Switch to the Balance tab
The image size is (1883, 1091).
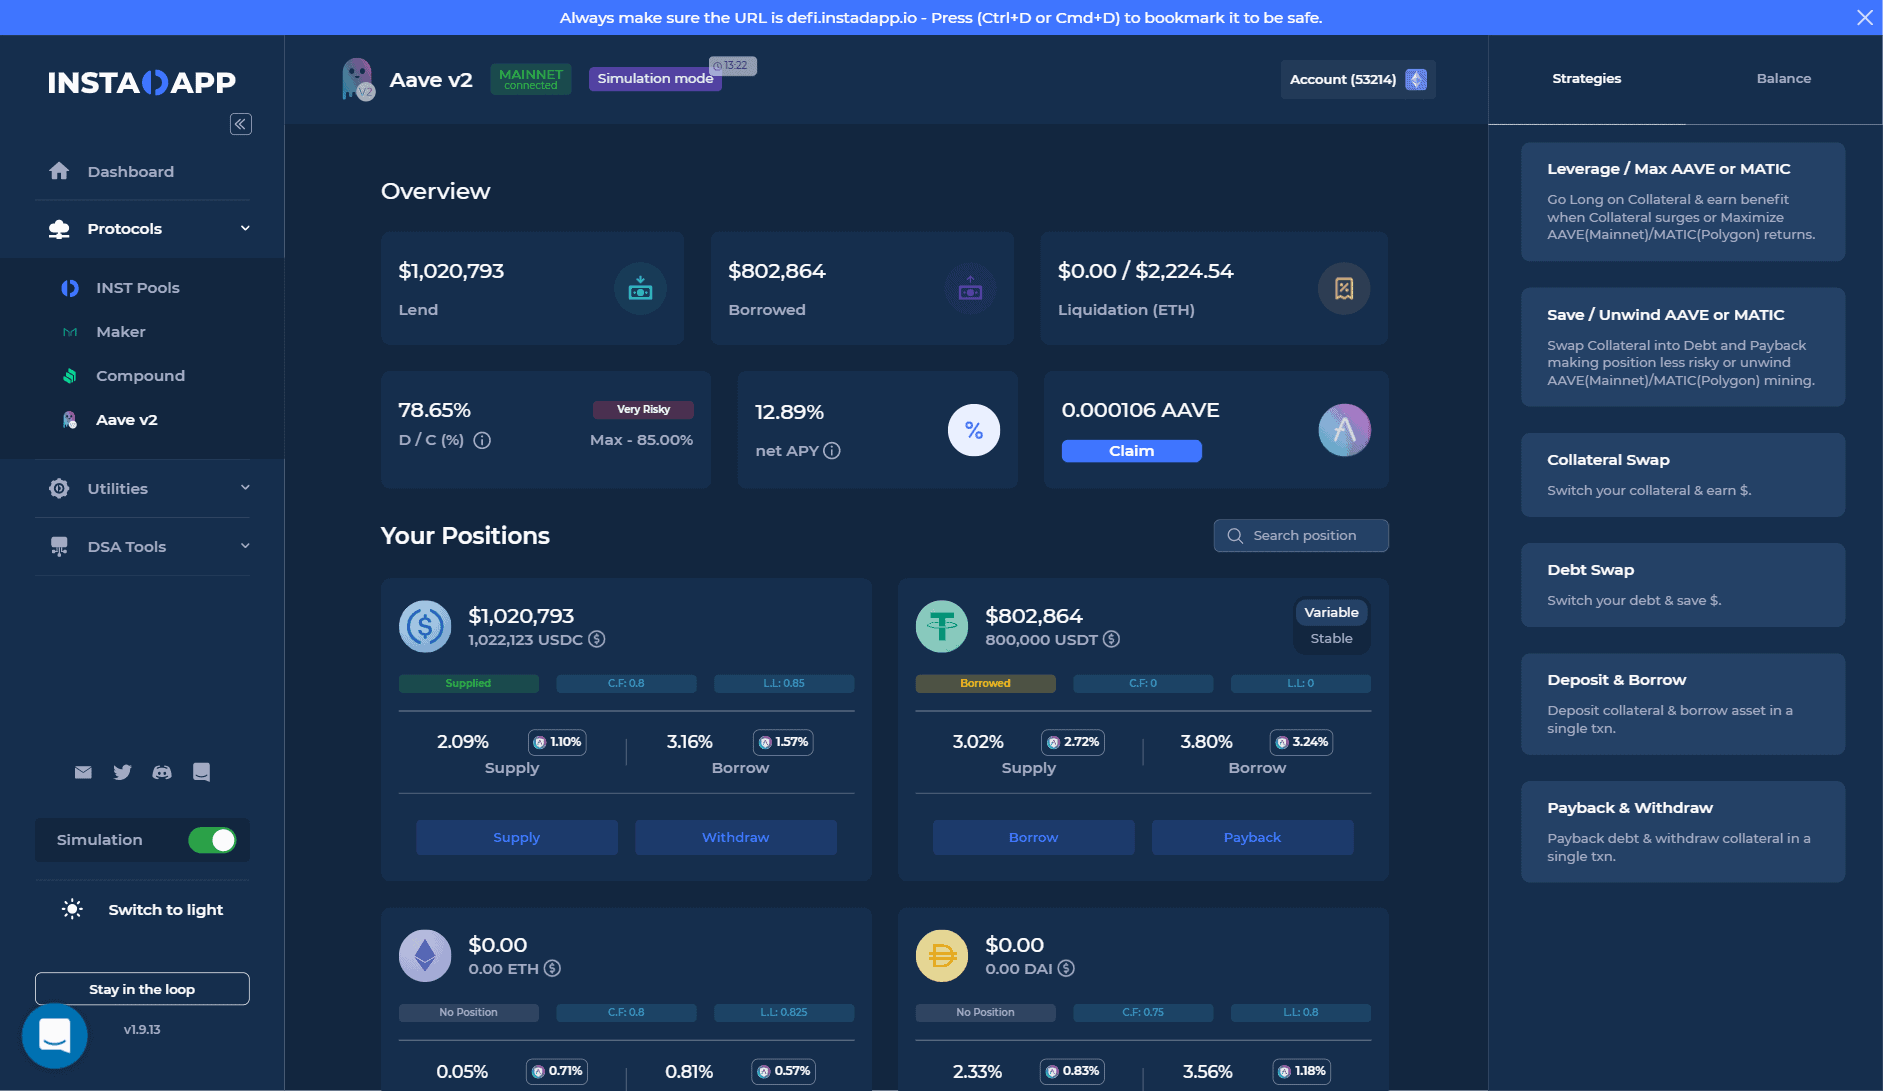click(1783, 79)
